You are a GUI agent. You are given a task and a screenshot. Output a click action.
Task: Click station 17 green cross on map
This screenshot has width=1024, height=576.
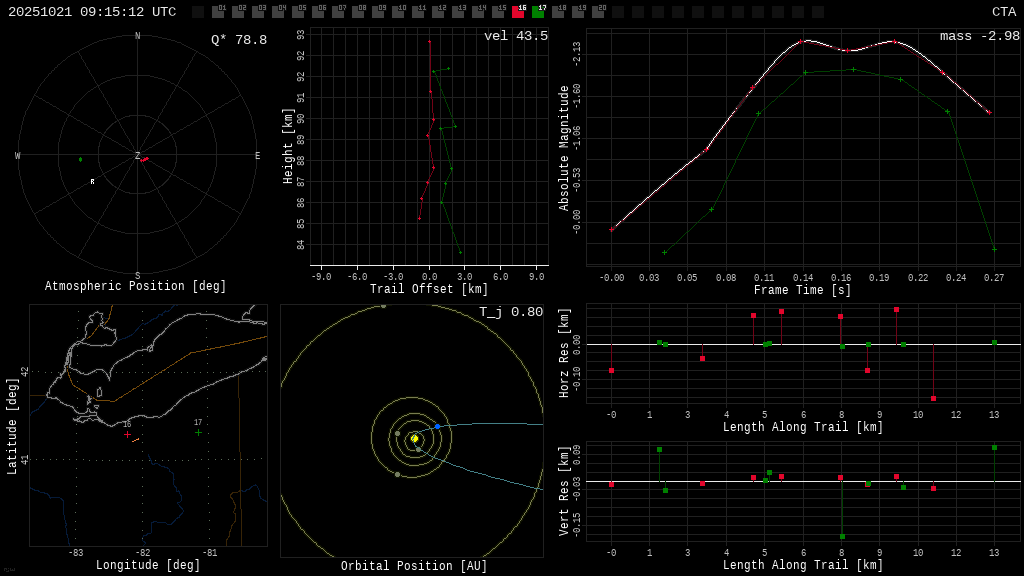point(198,433)
